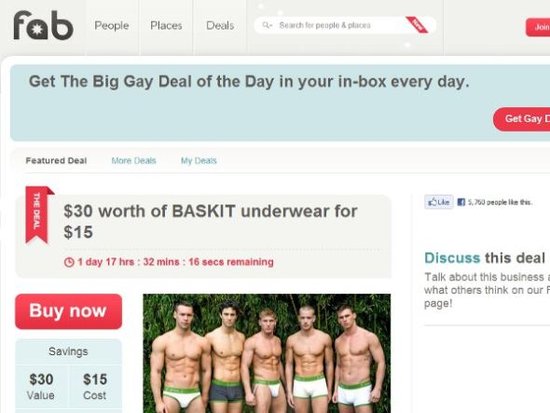Open the People menu
The height and width of the screenshot is (413, 550).
(112, 26)
